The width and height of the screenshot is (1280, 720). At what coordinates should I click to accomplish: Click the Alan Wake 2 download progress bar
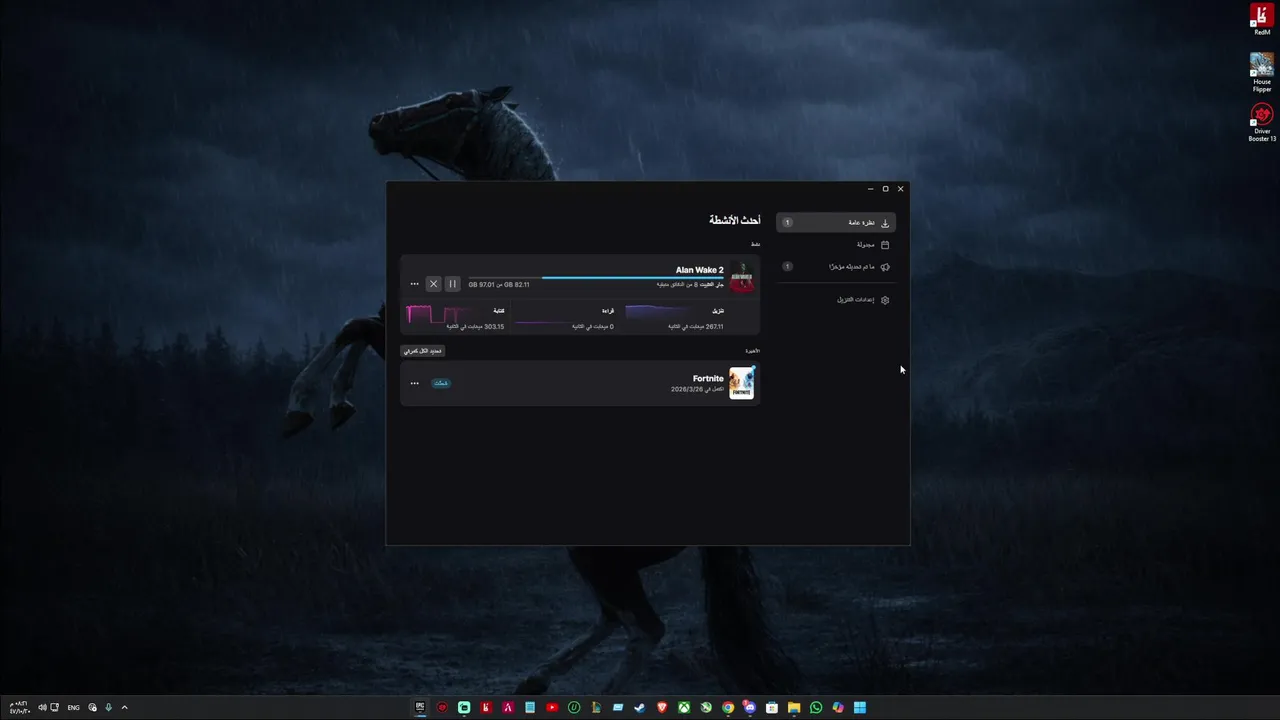tap(596, 278)
